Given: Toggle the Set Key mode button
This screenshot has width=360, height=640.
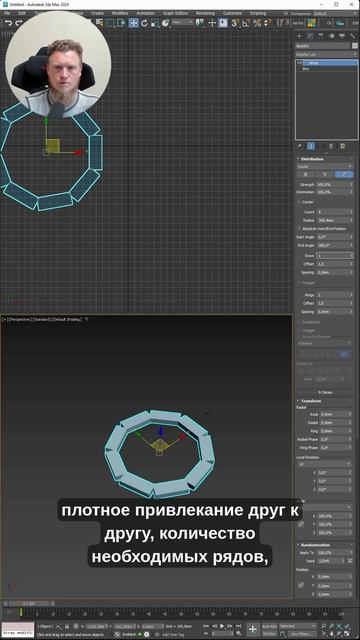Looking at the screenshot, I should (269, 634).
